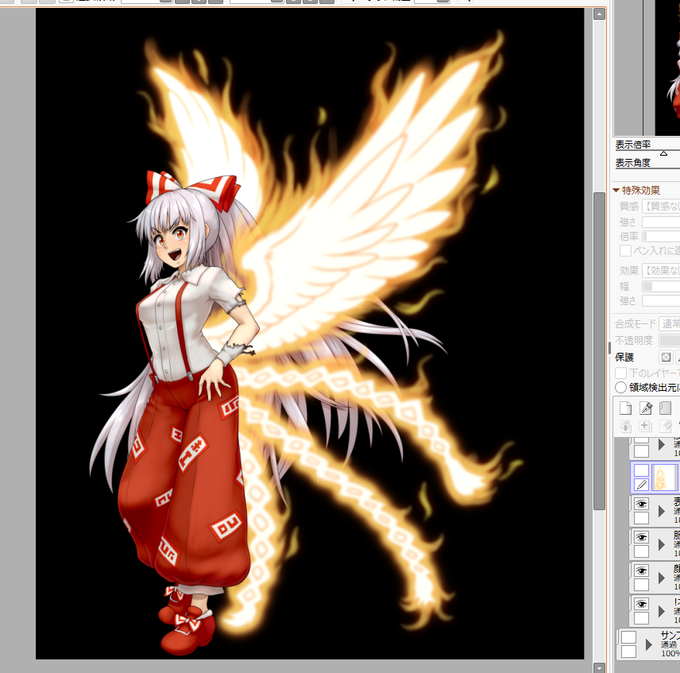Click the canvas scrollbar down arrow
This screenshot has width=680, height=673.
(599, 668)
